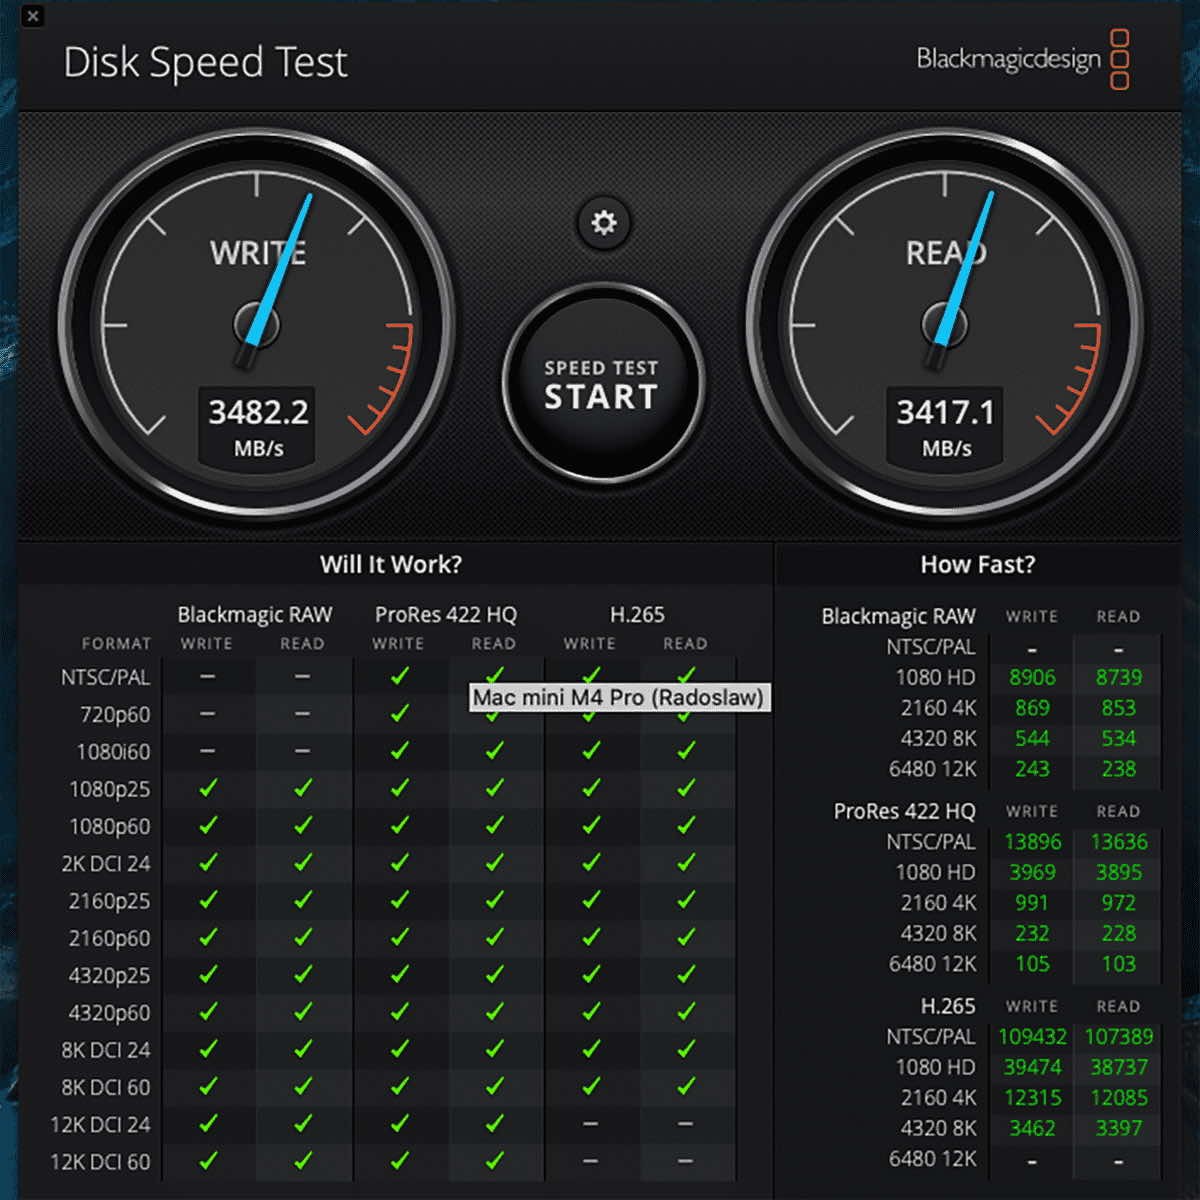Click the H.265 column header in Will It Work
This screenshot has width=1200, height=1200.
[x=637, y=615]
